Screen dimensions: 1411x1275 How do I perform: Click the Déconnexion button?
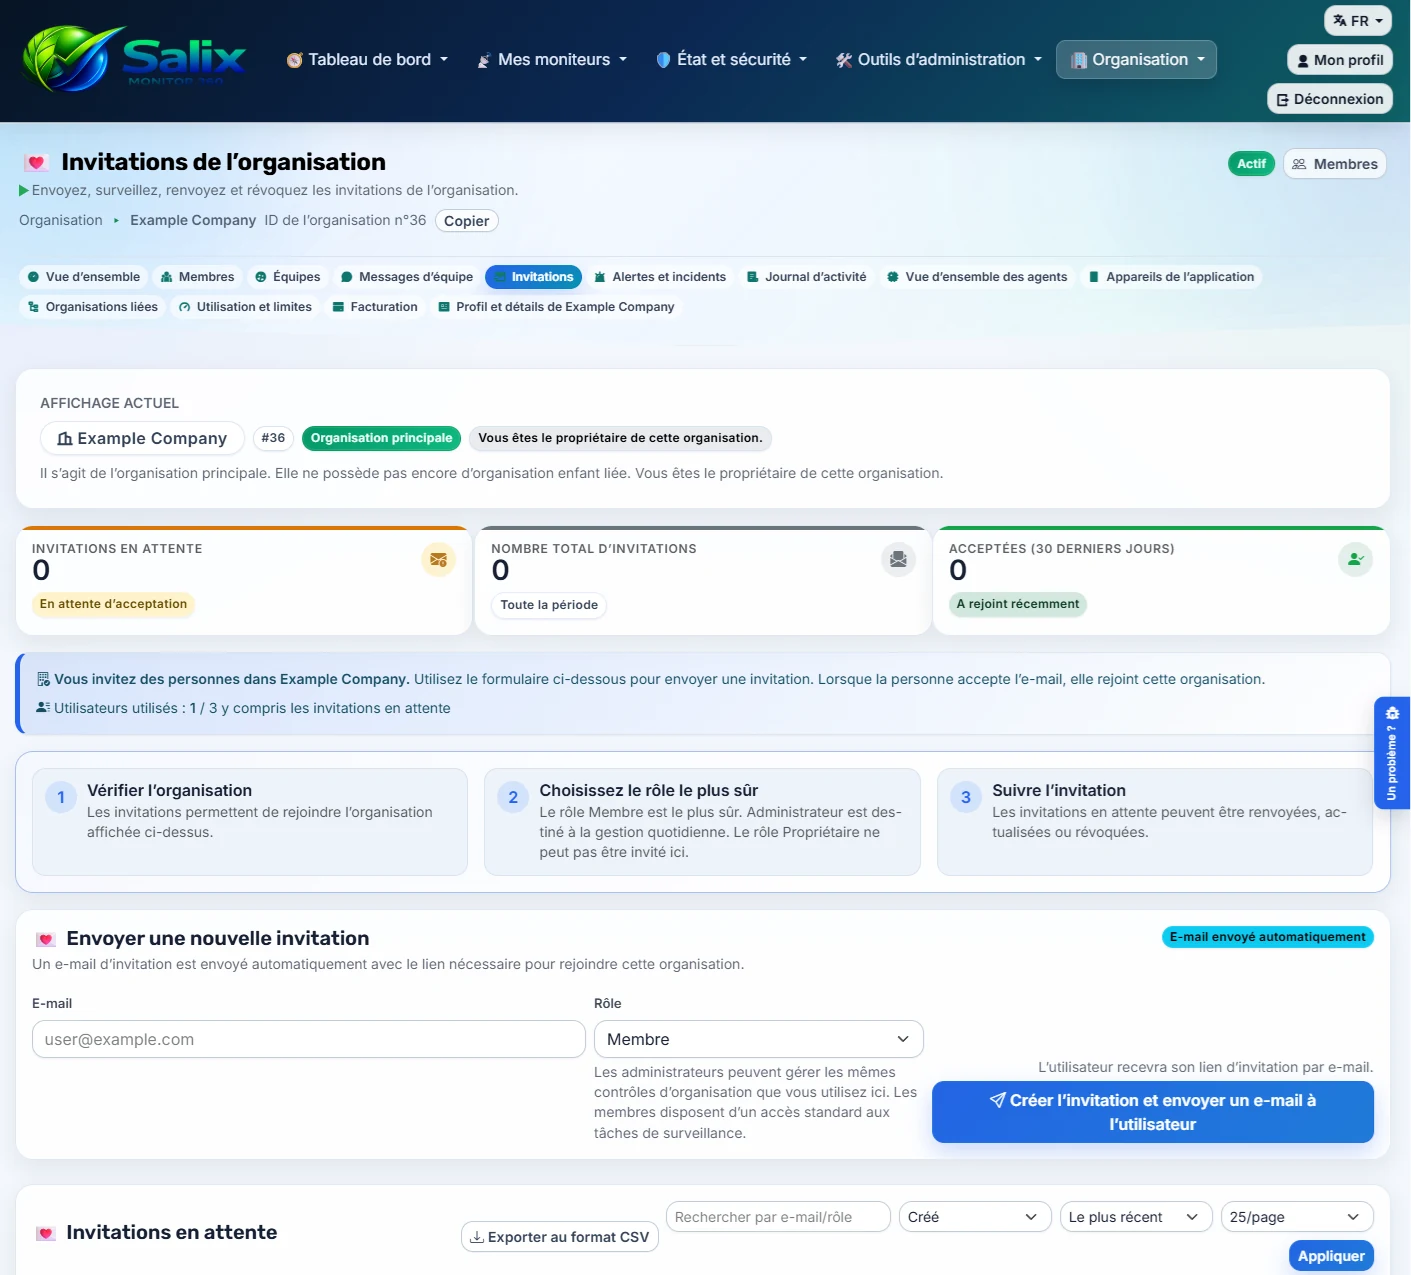(x=1330, y=99)
